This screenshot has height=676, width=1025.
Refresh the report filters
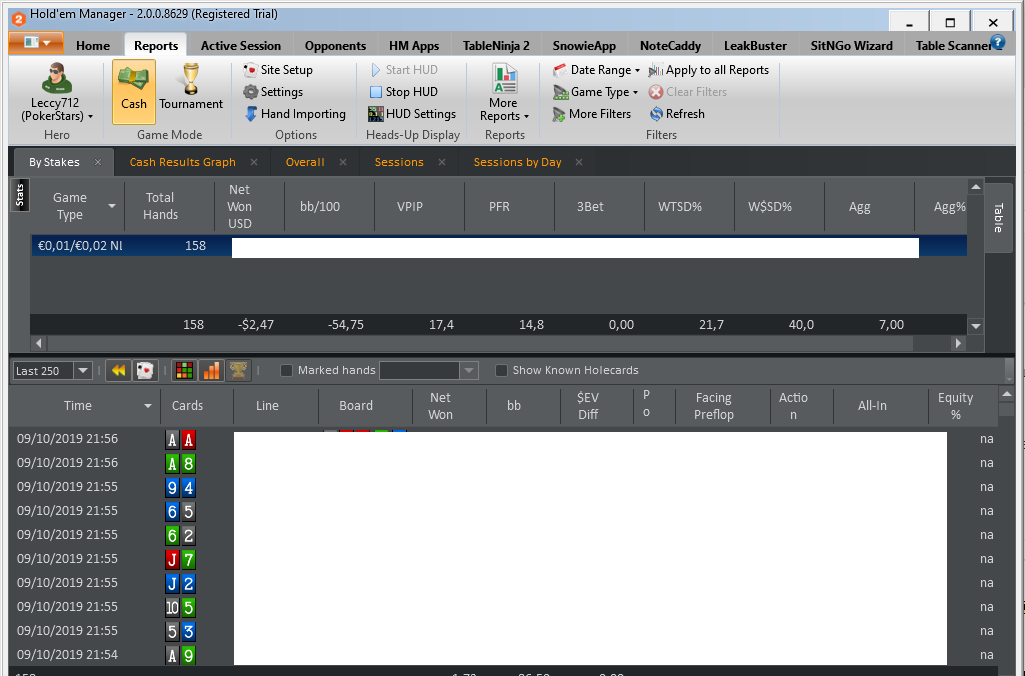pyautogui.click(x=677, y=114)
